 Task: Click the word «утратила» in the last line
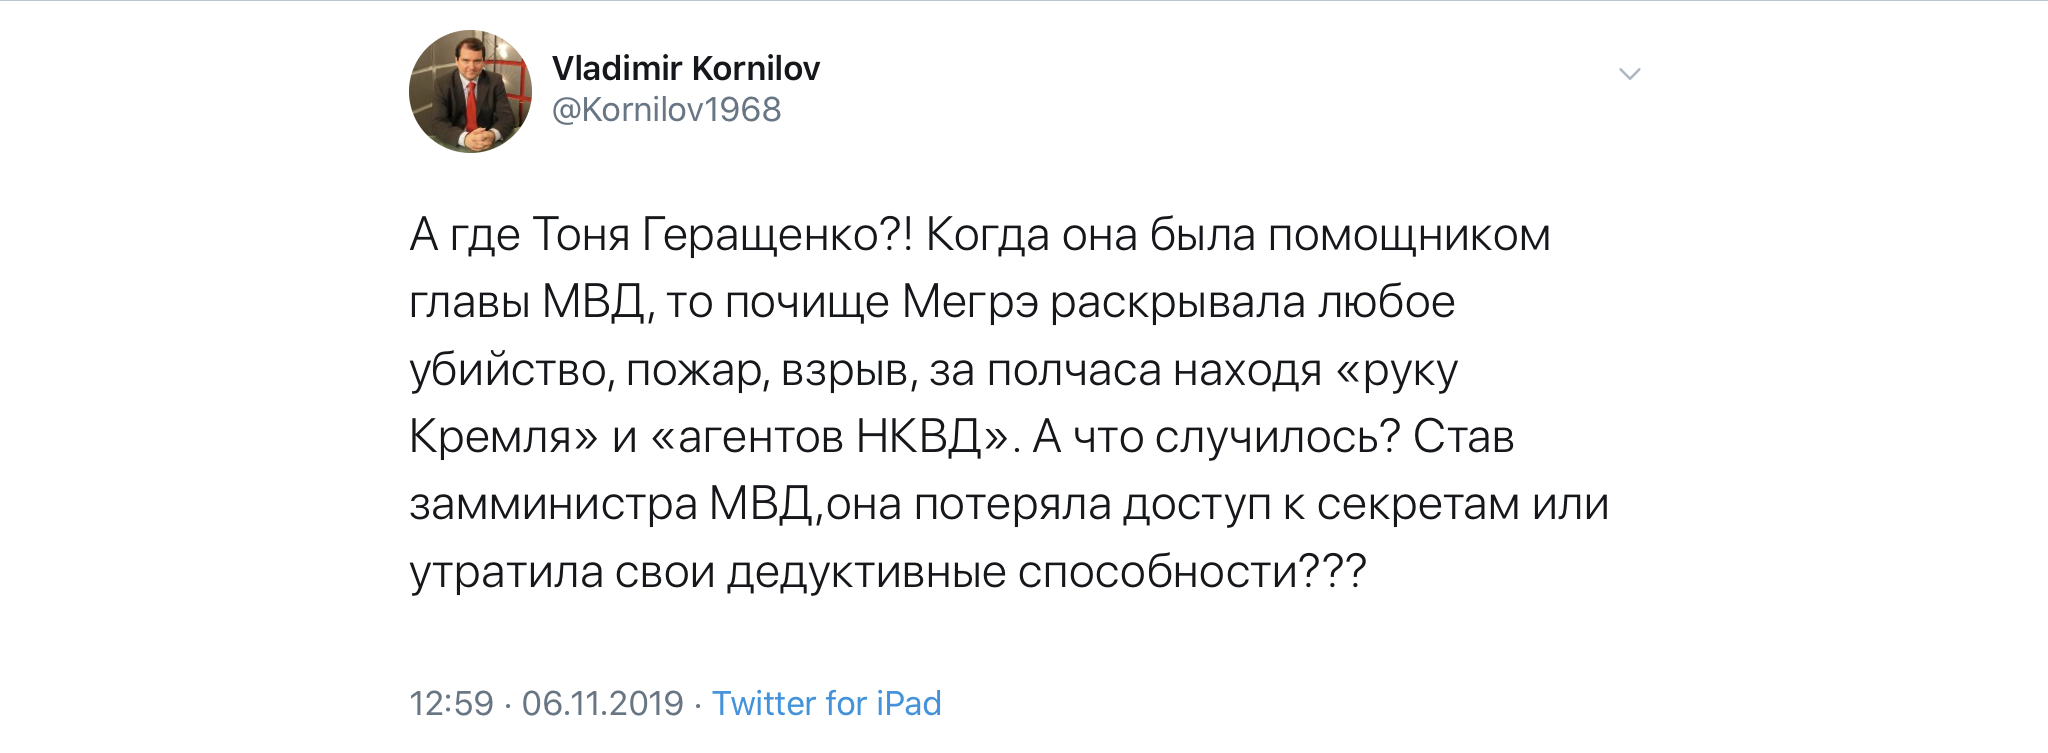[x=506, y=573]
